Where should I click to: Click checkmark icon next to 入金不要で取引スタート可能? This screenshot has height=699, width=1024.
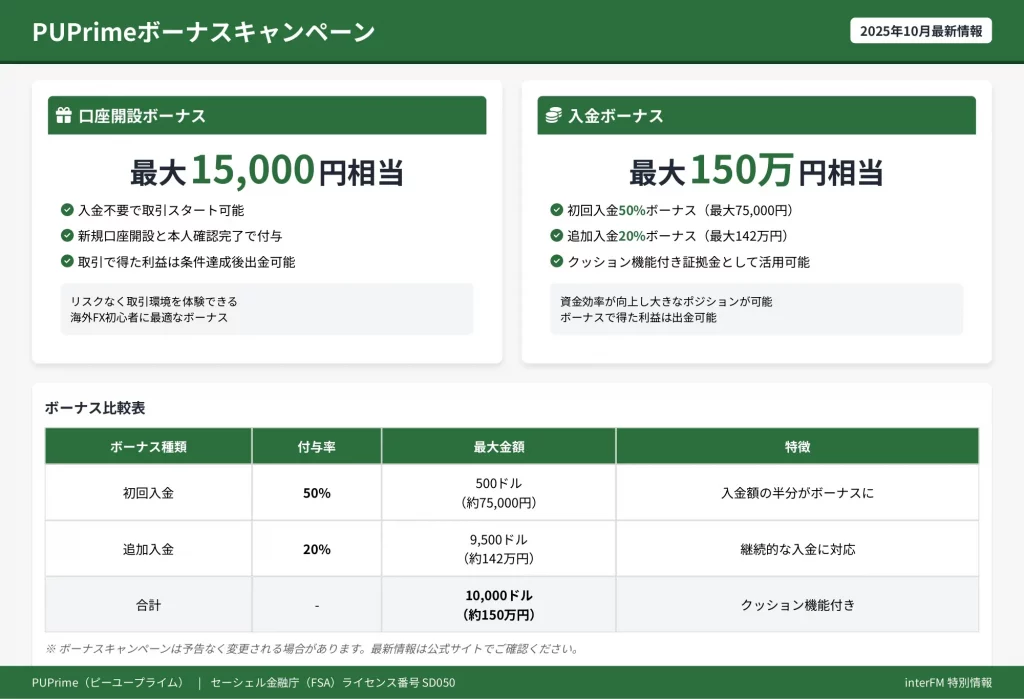tap(67, 210)
